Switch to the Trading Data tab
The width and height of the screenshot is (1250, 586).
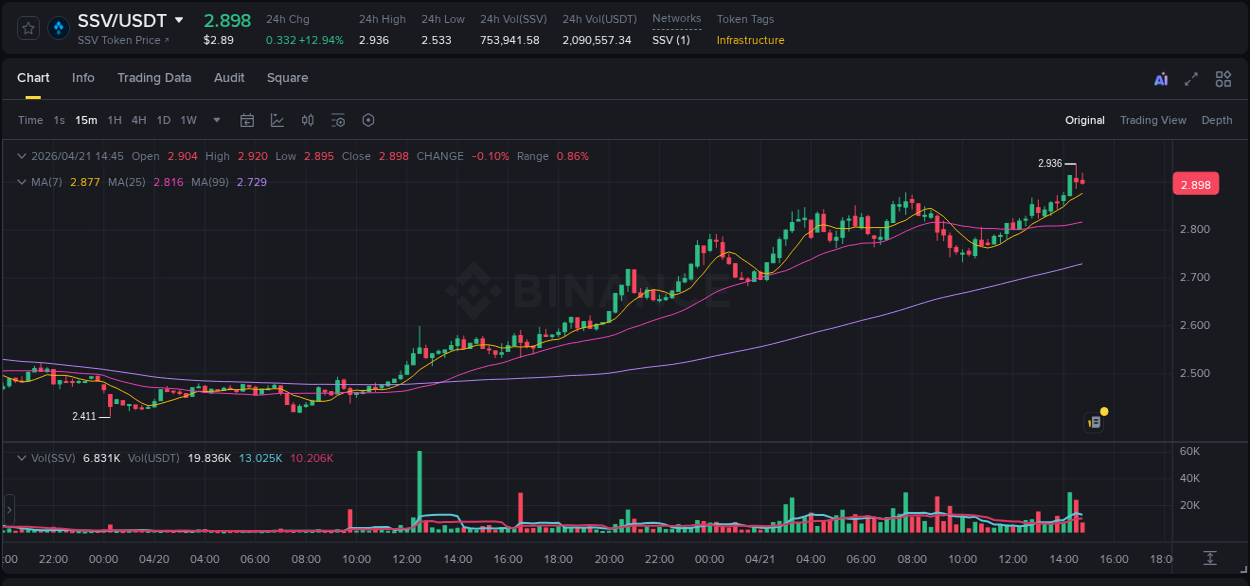click(154, 78)
